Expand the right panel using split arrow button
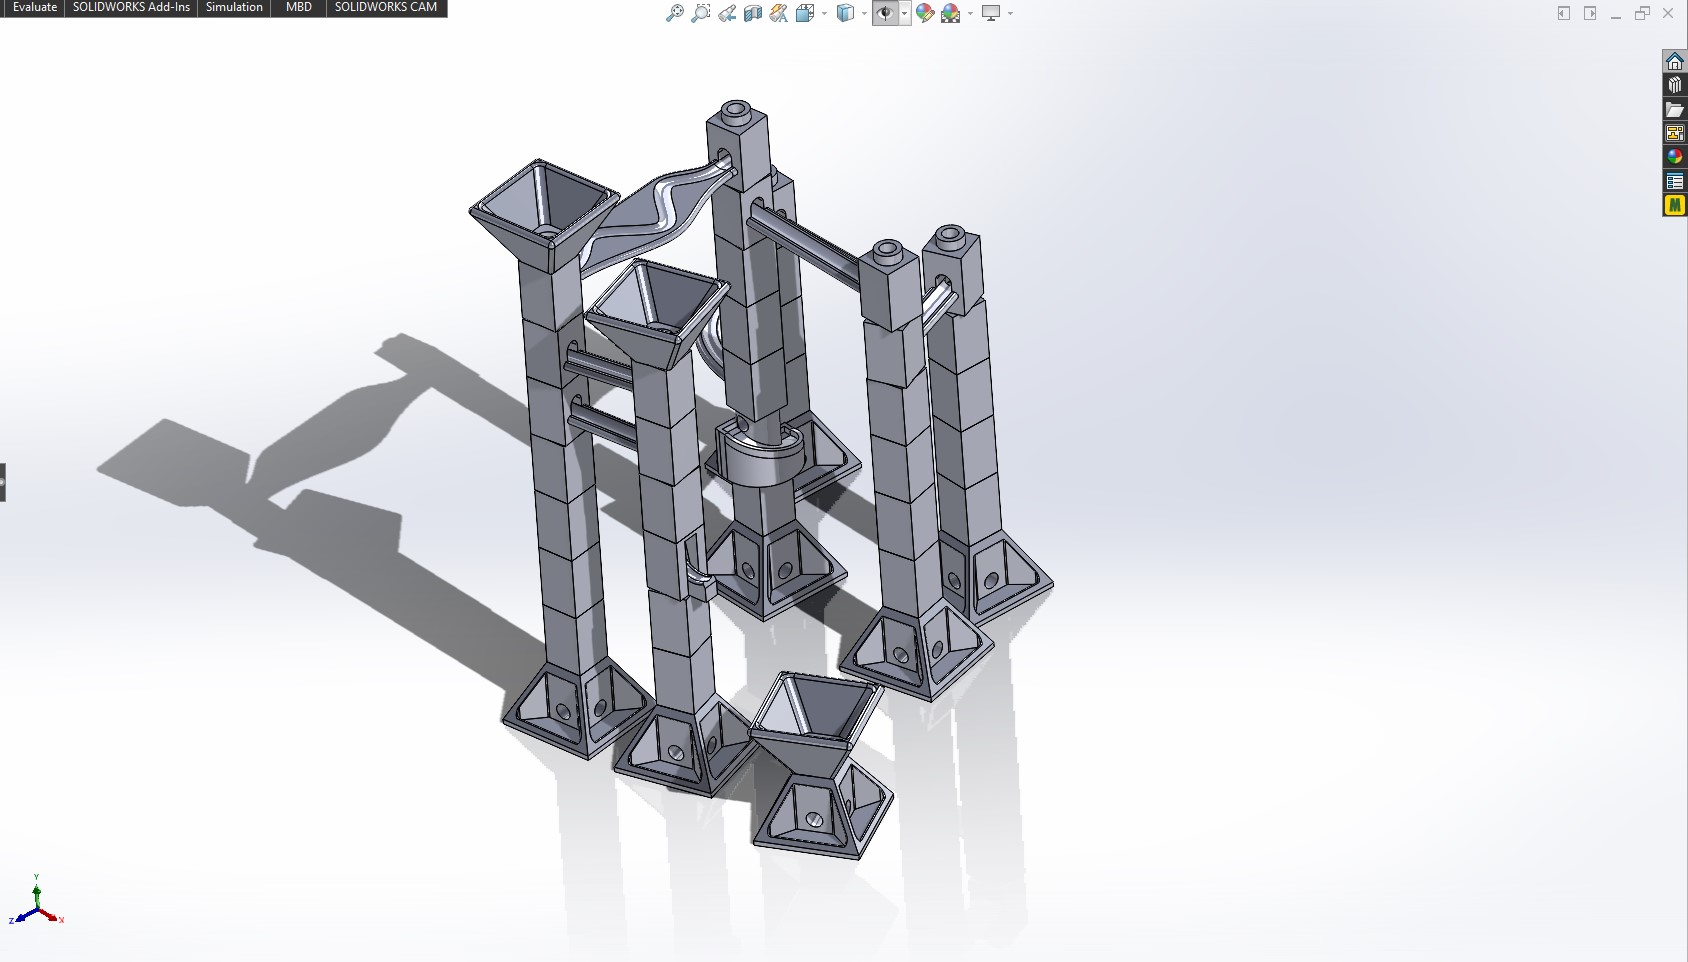This screenshot has height=962, width=1688. point(1590,13)
